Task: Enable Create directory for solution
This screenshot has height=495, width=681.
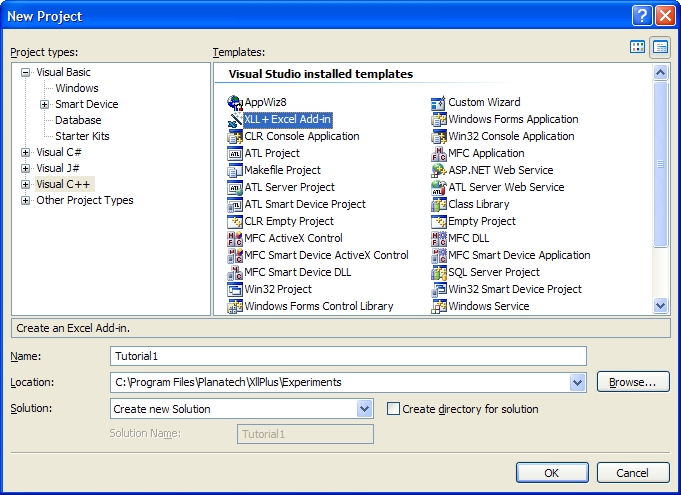Action: [393, 409]
